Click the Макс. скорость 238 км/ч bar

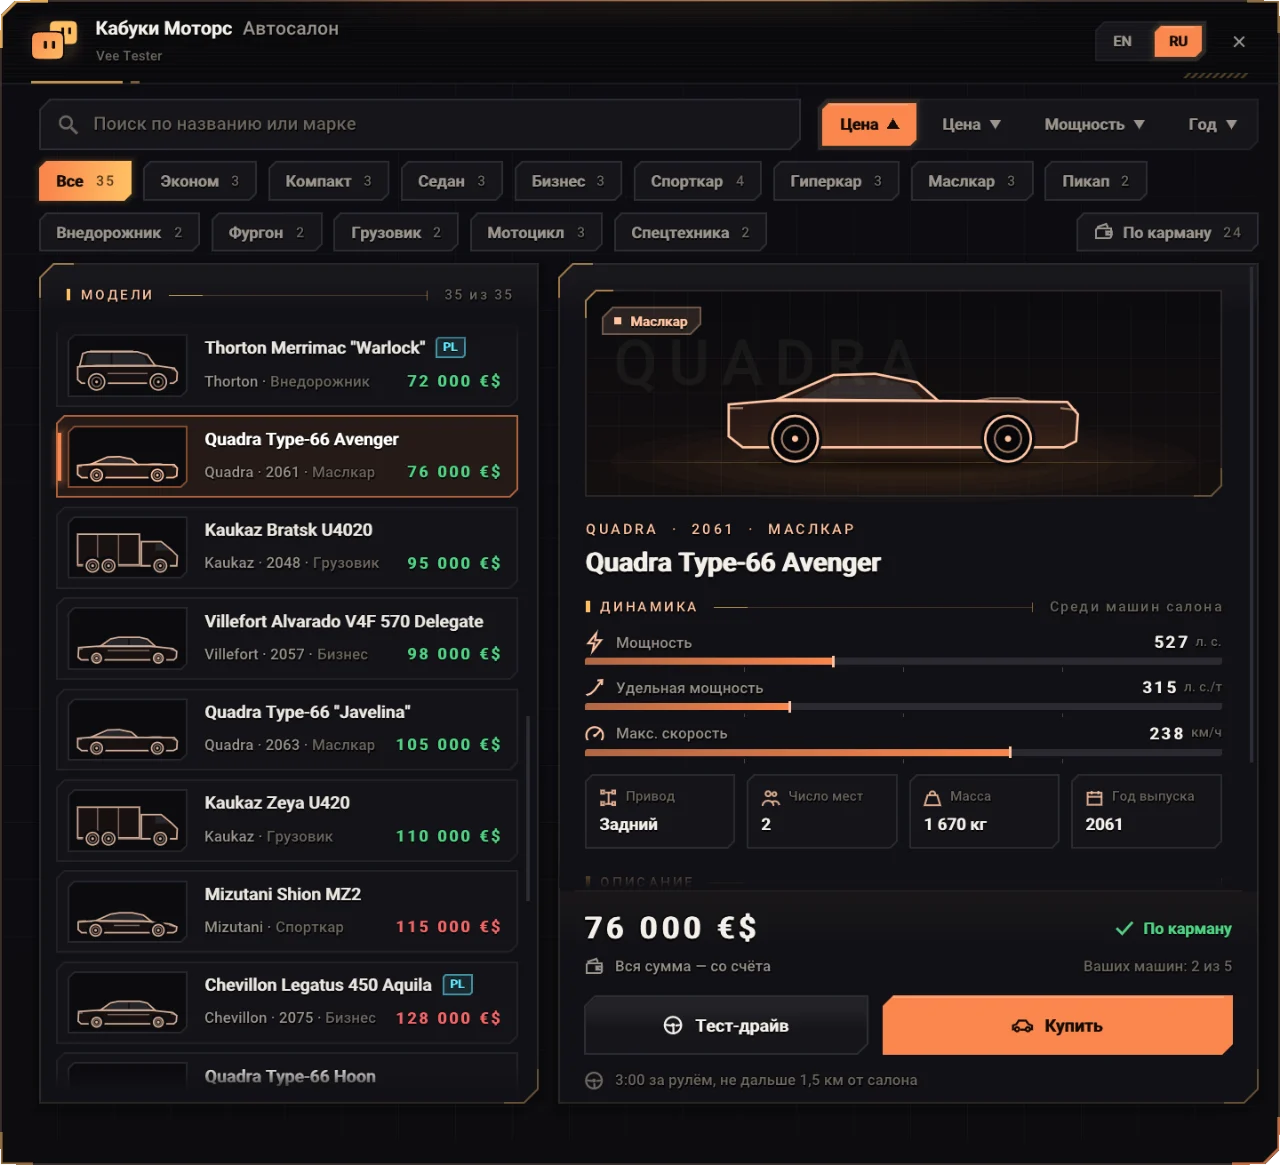pos(903,752)
